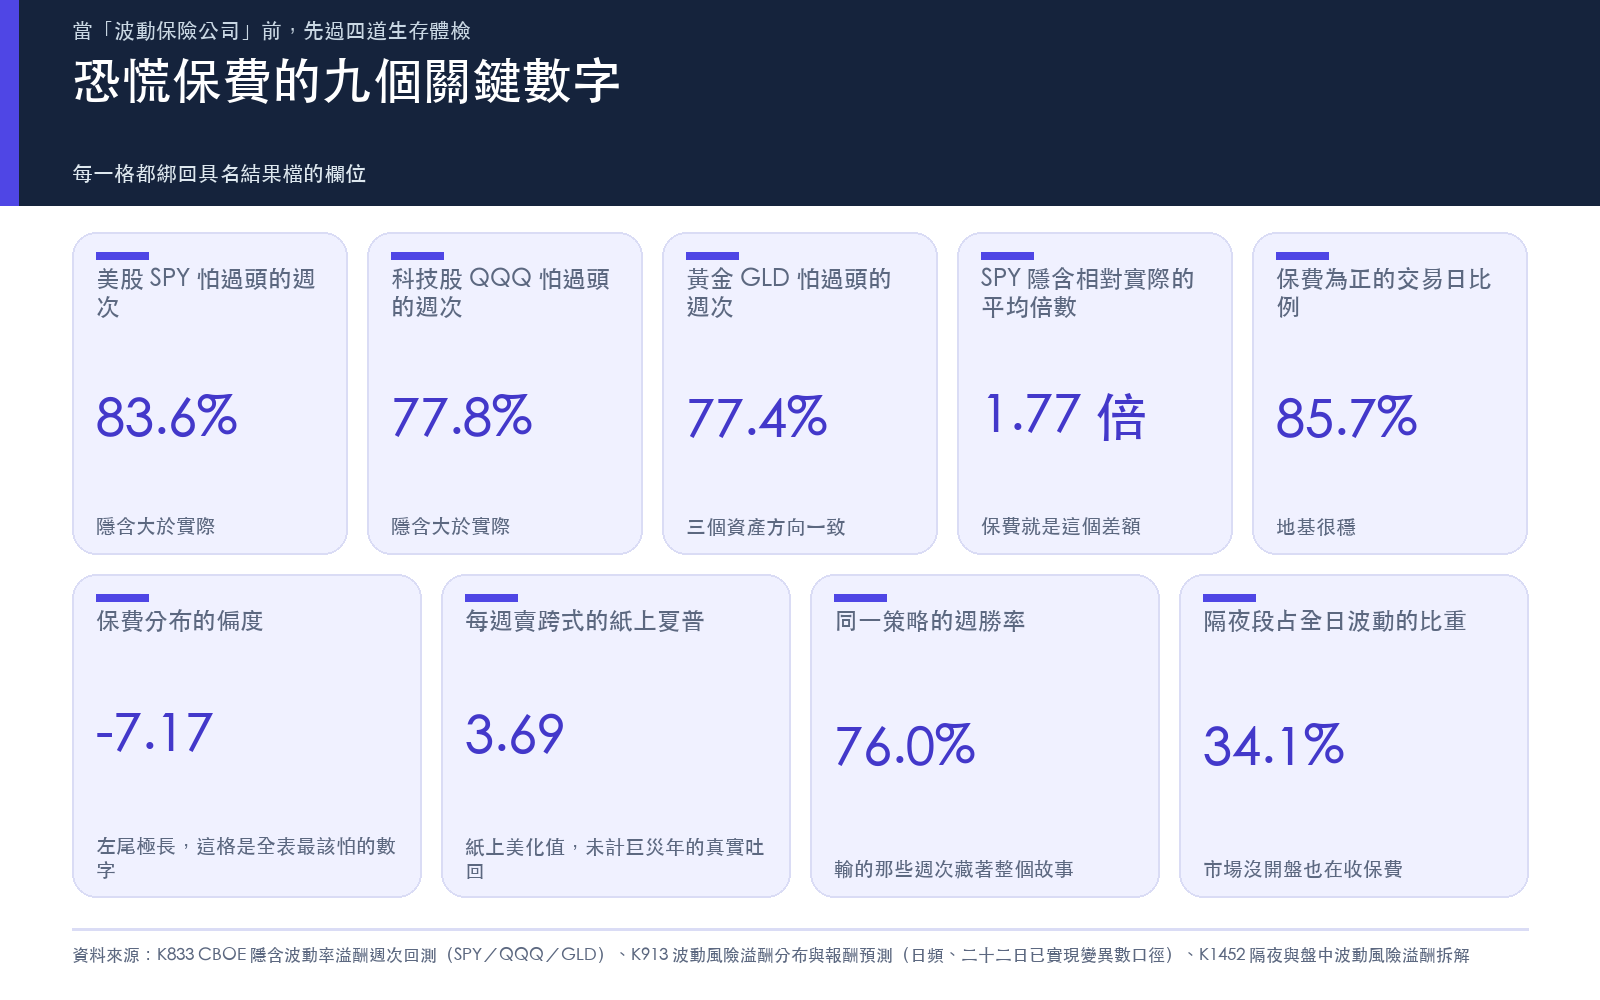Click the title 恐慌保費的九個關鍵數字

pyautogui.click(x=347, y=81)
